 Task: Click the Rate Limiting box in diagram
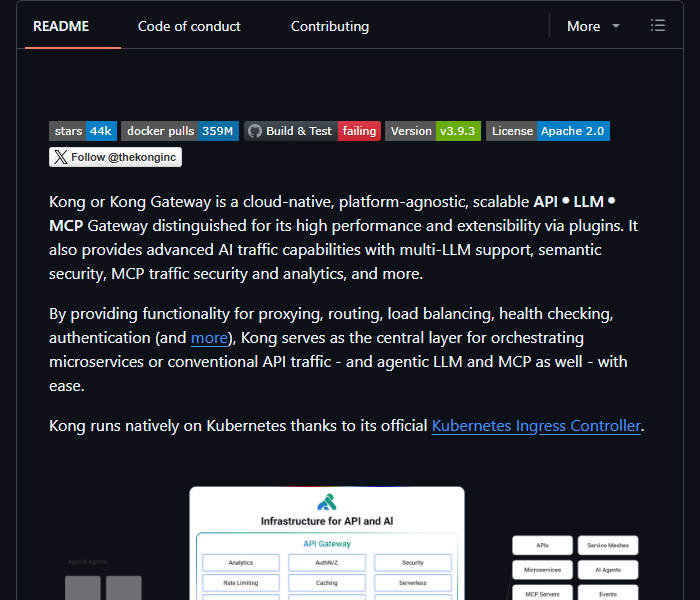tap(241, 583)
